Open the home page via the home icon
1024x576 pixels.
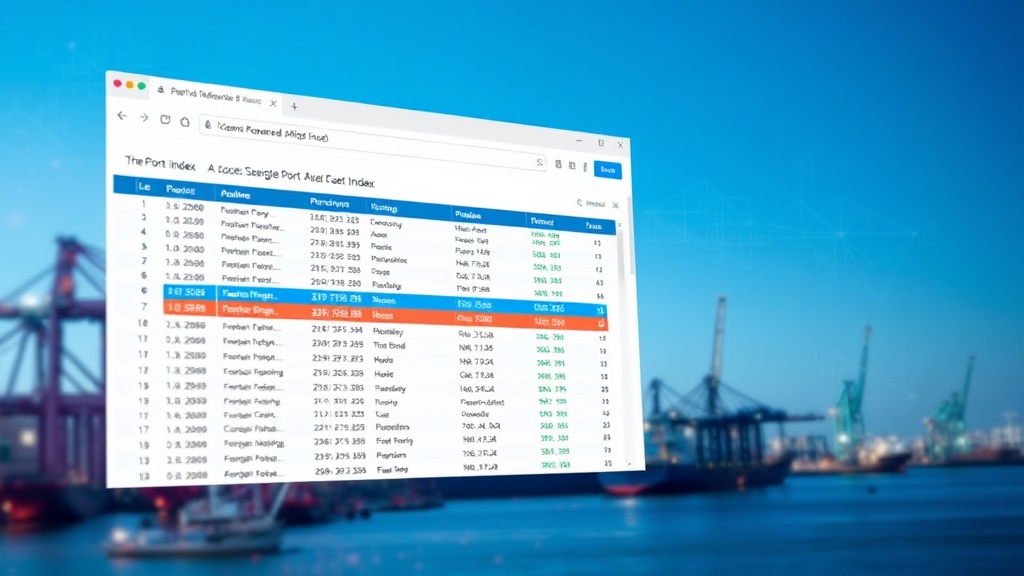tap(185, 121)
